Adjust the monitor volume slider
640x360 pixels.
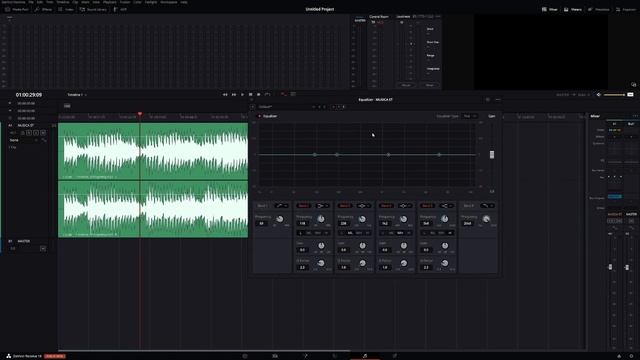point(614,95)
